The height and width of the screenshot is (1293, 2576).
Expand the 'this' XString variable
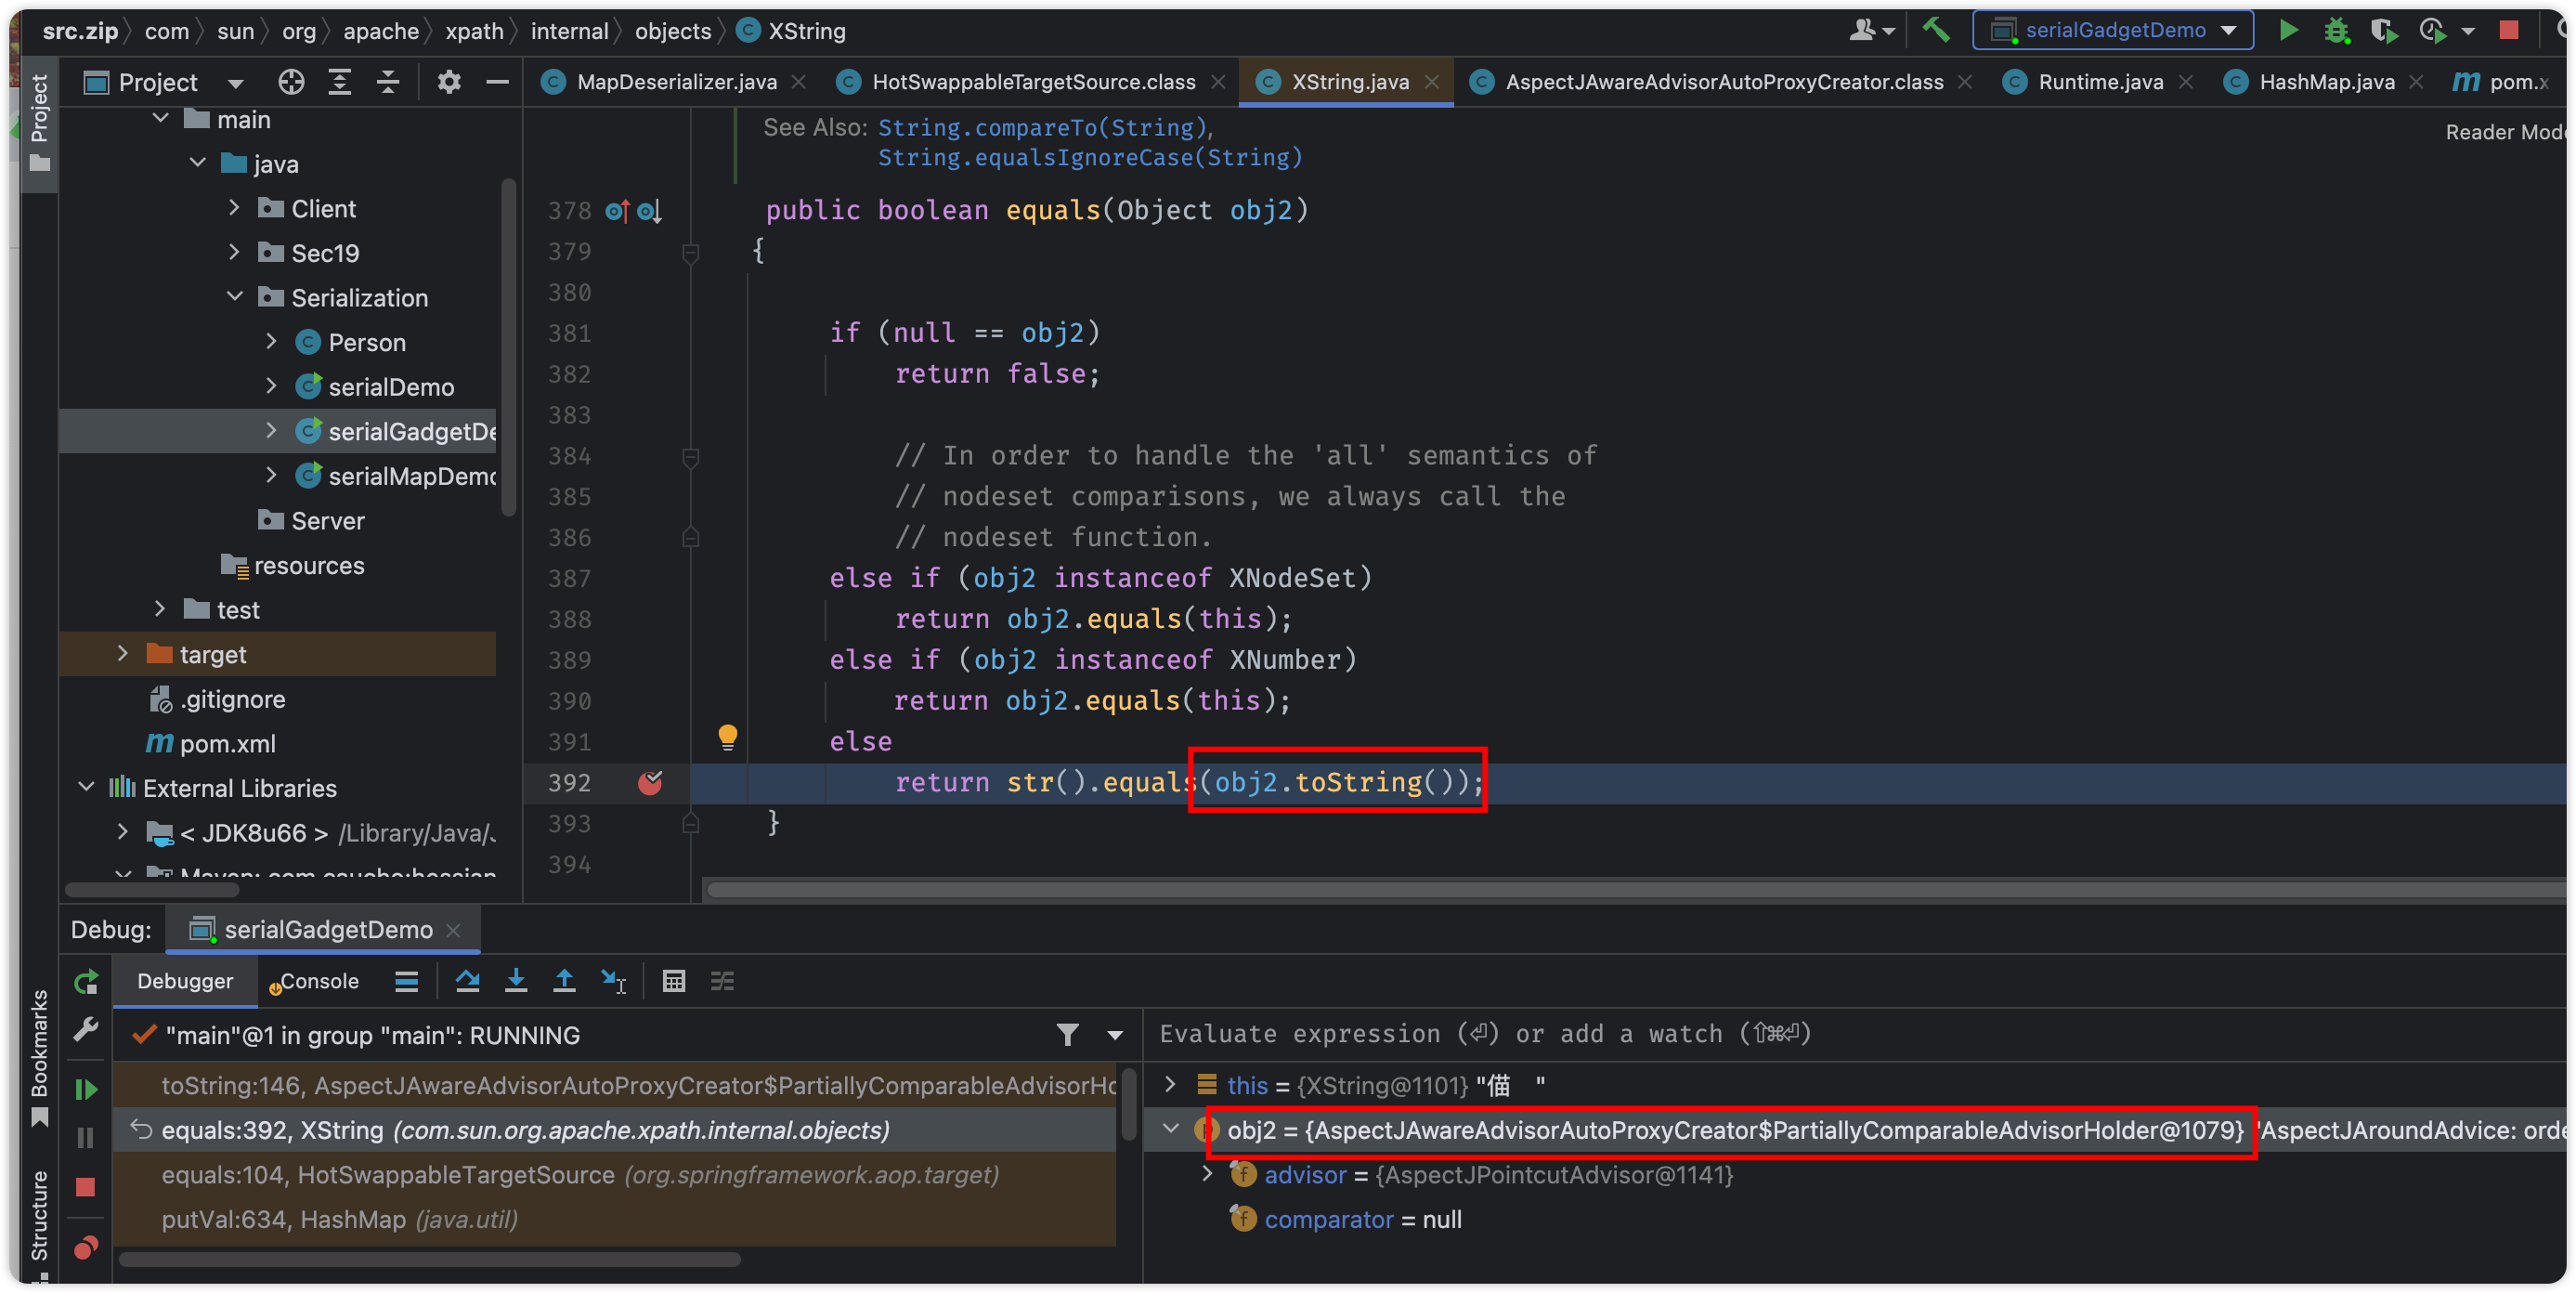(x=1170, y=1085)
